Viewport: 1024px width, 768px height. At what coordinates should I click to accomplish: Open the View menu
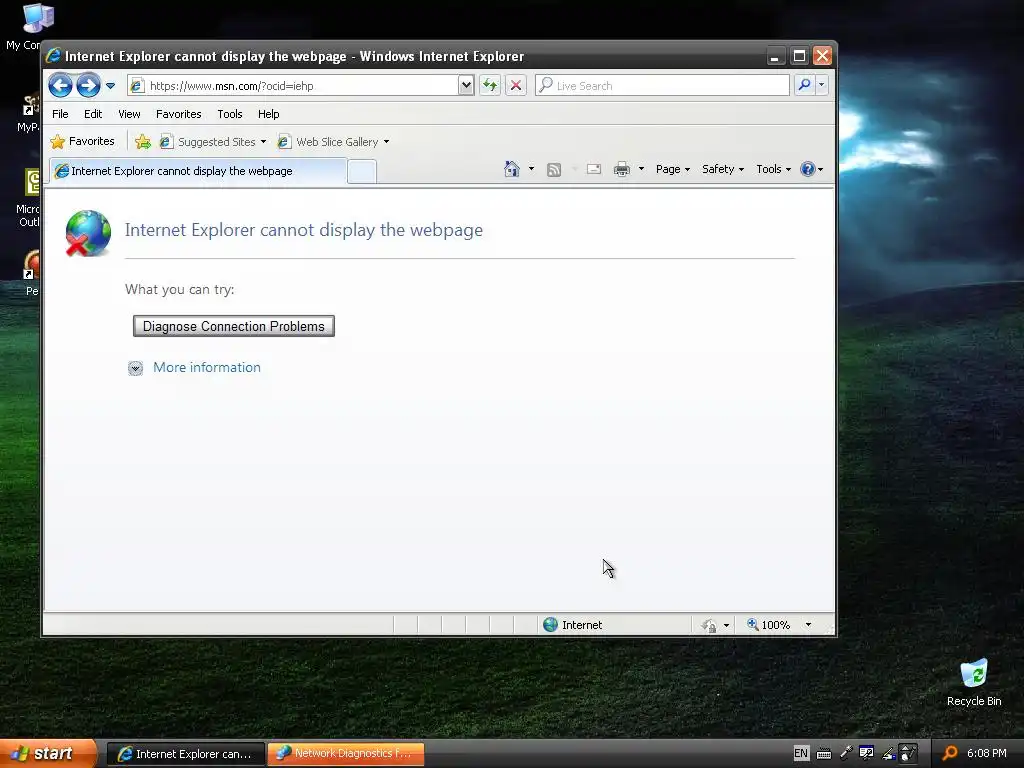point(129,114)
